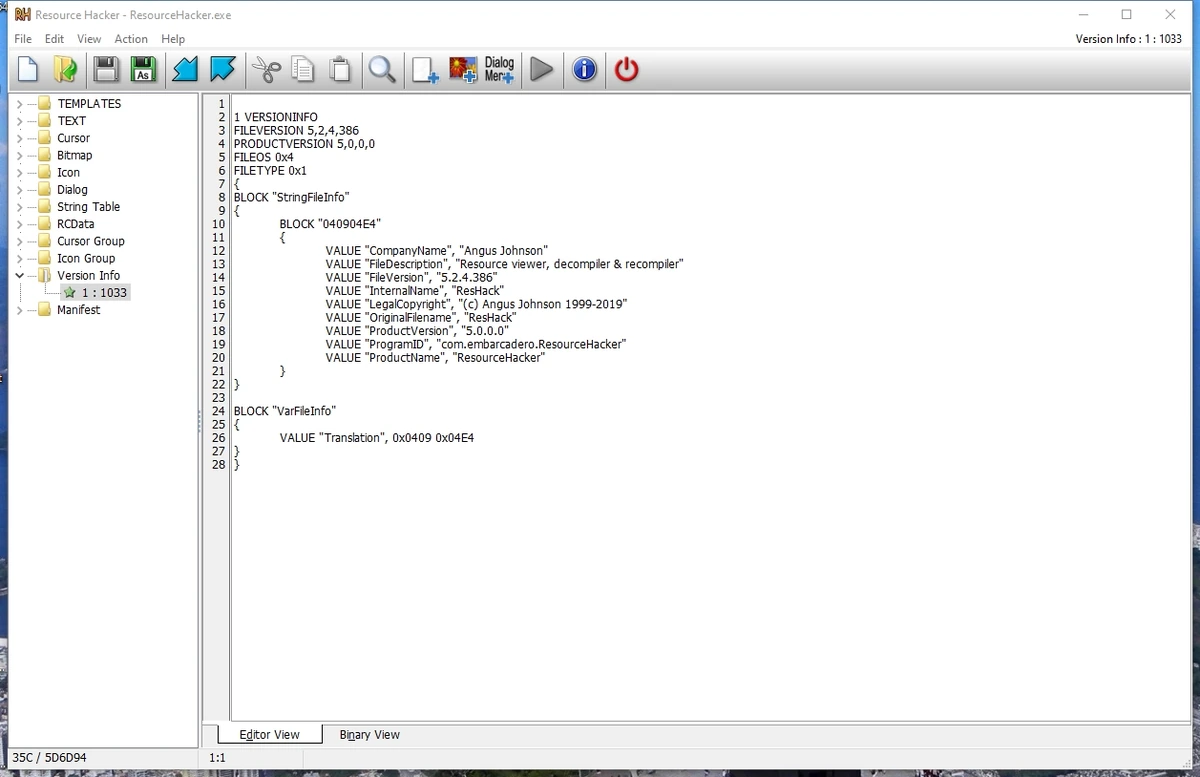The image size is (1200, 777).
Task: Expand the String Table folder arrow
Action: click(19, 207)
